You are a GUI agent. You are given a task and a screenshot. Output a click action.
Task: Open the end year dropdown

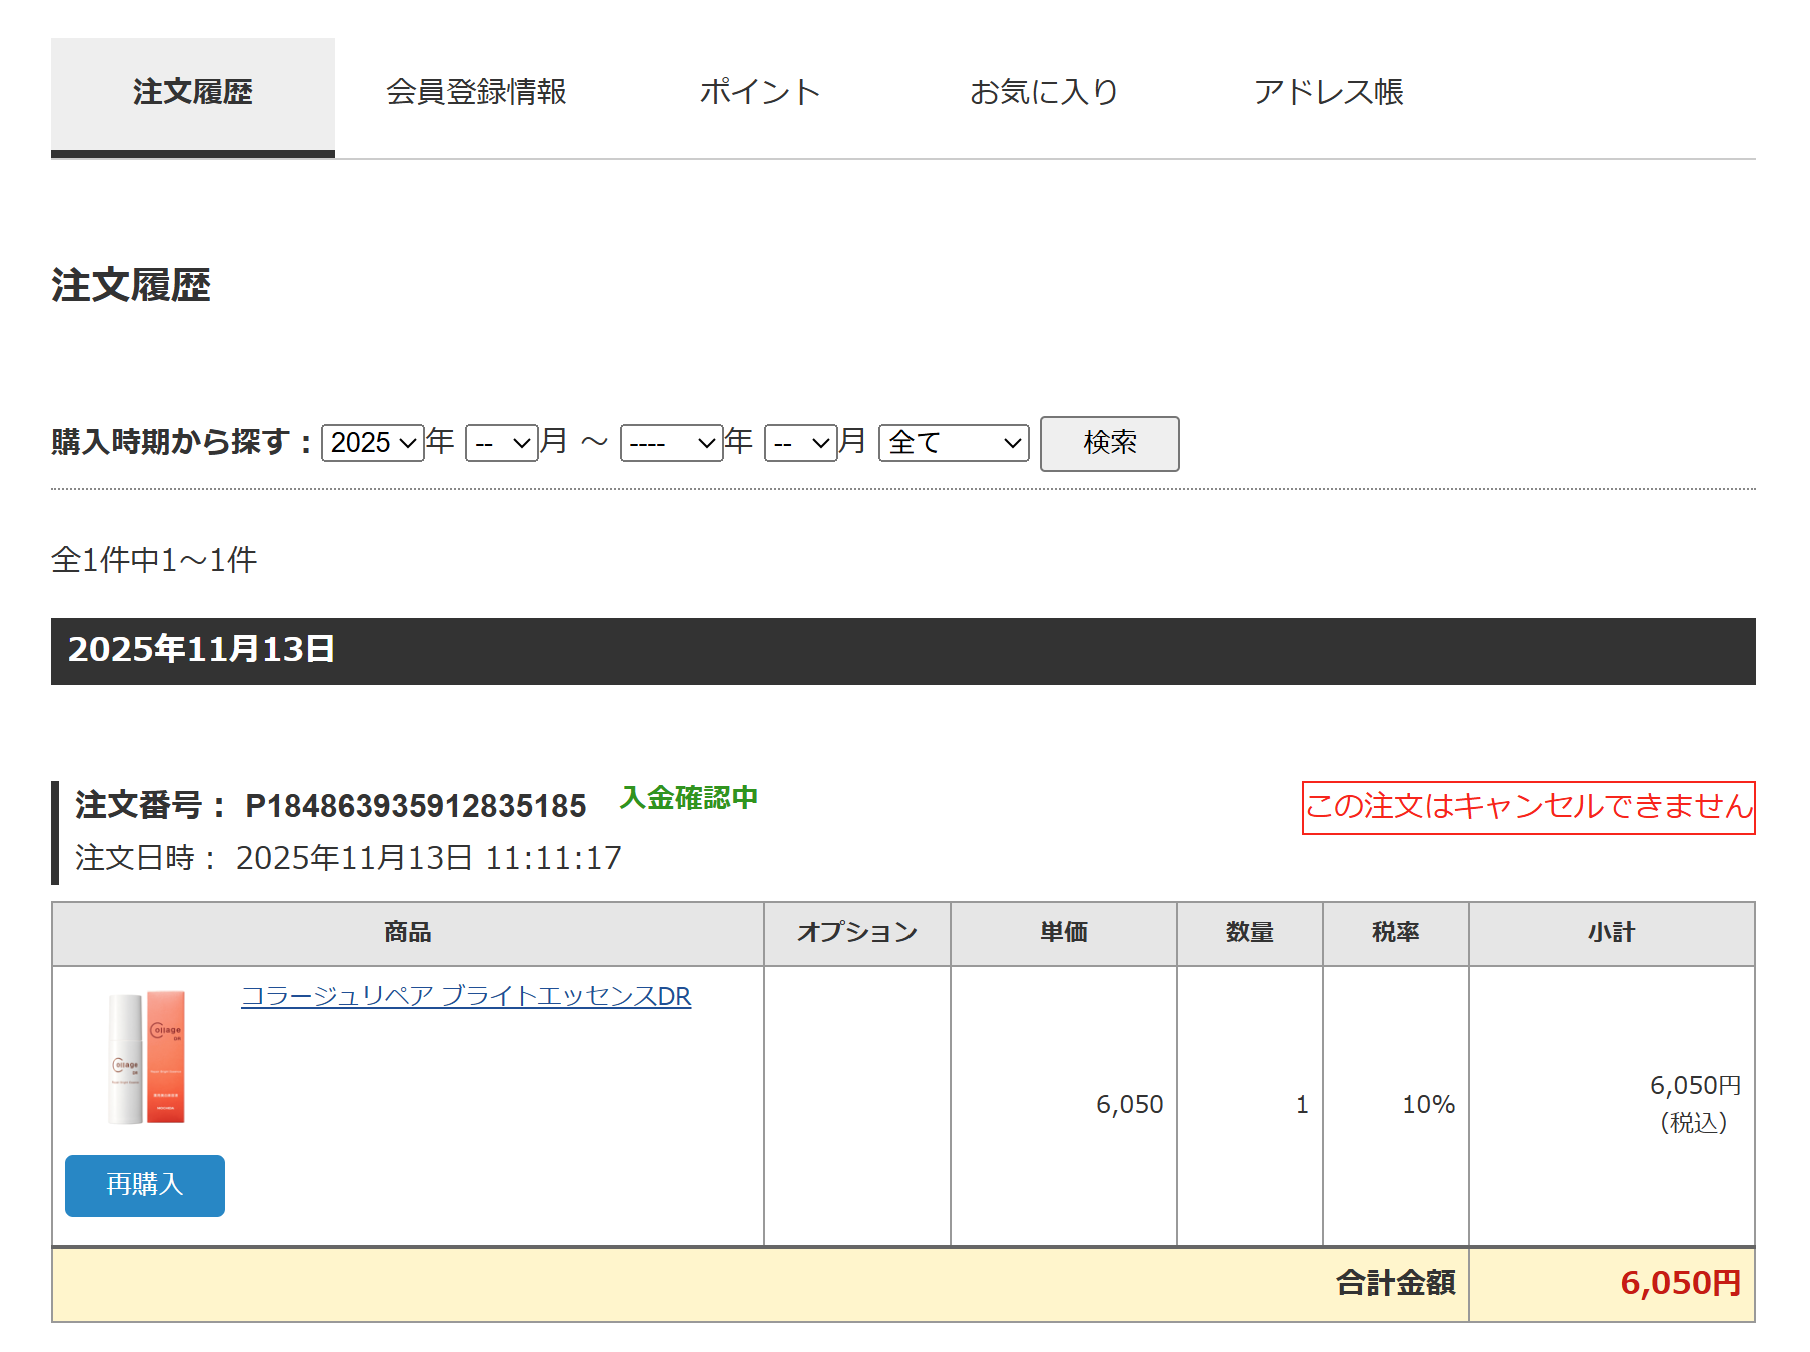coord(671,442)
